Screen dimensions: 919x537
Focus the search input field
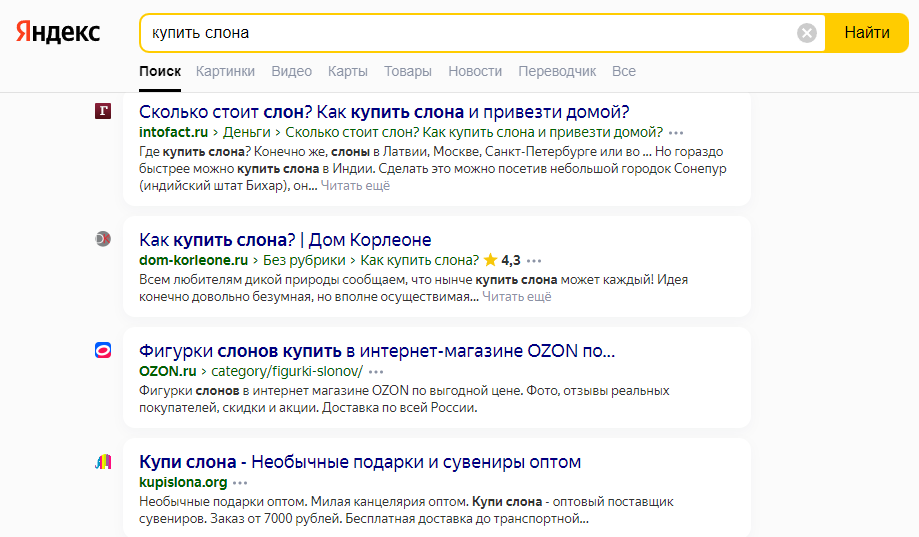coord(469,33)
